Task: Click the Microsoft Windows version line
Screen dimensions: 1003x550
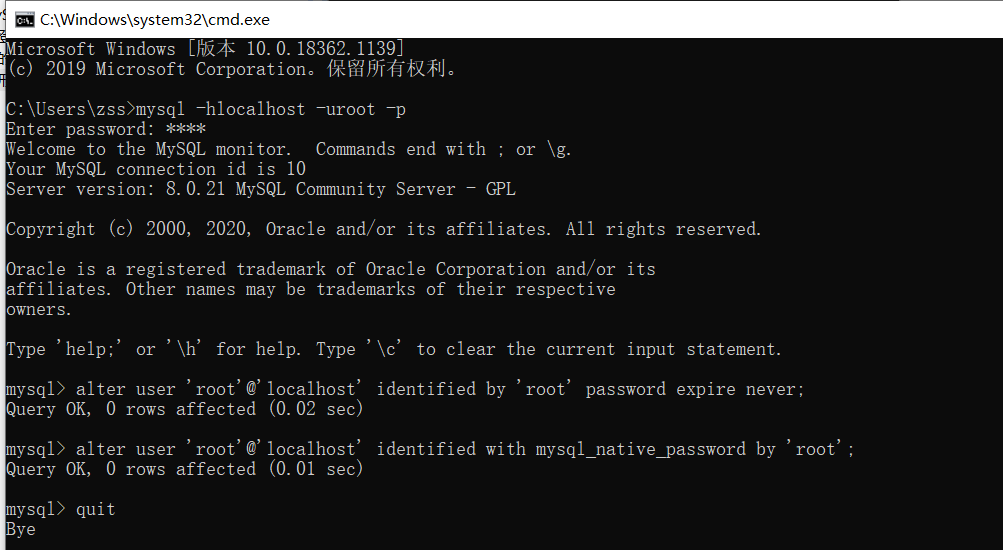Action: pos(205,49)
